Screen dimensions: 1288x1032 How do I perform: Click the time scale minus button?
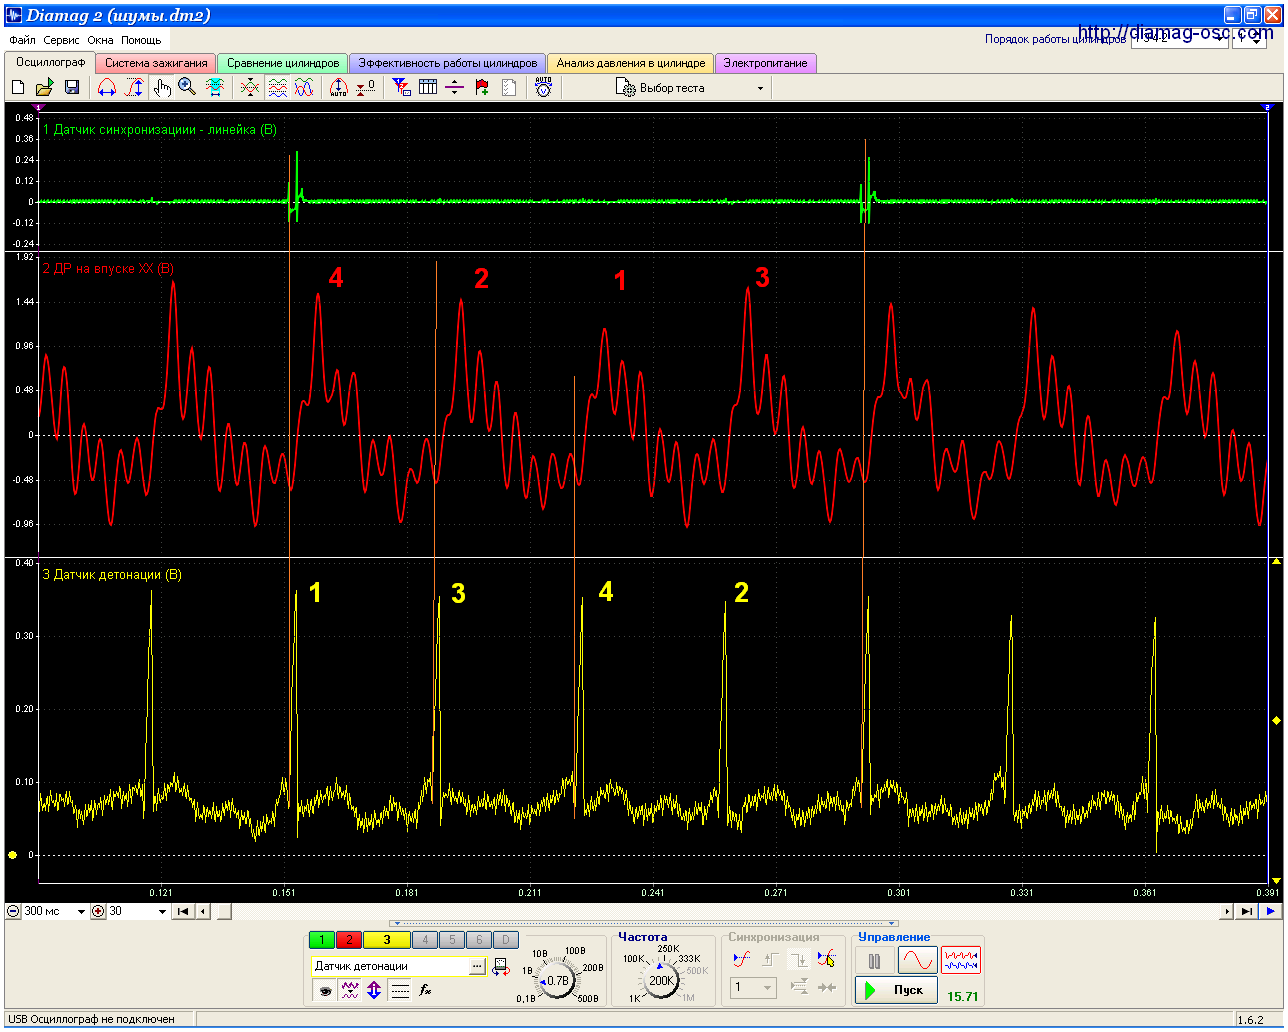tap(13, 912)
